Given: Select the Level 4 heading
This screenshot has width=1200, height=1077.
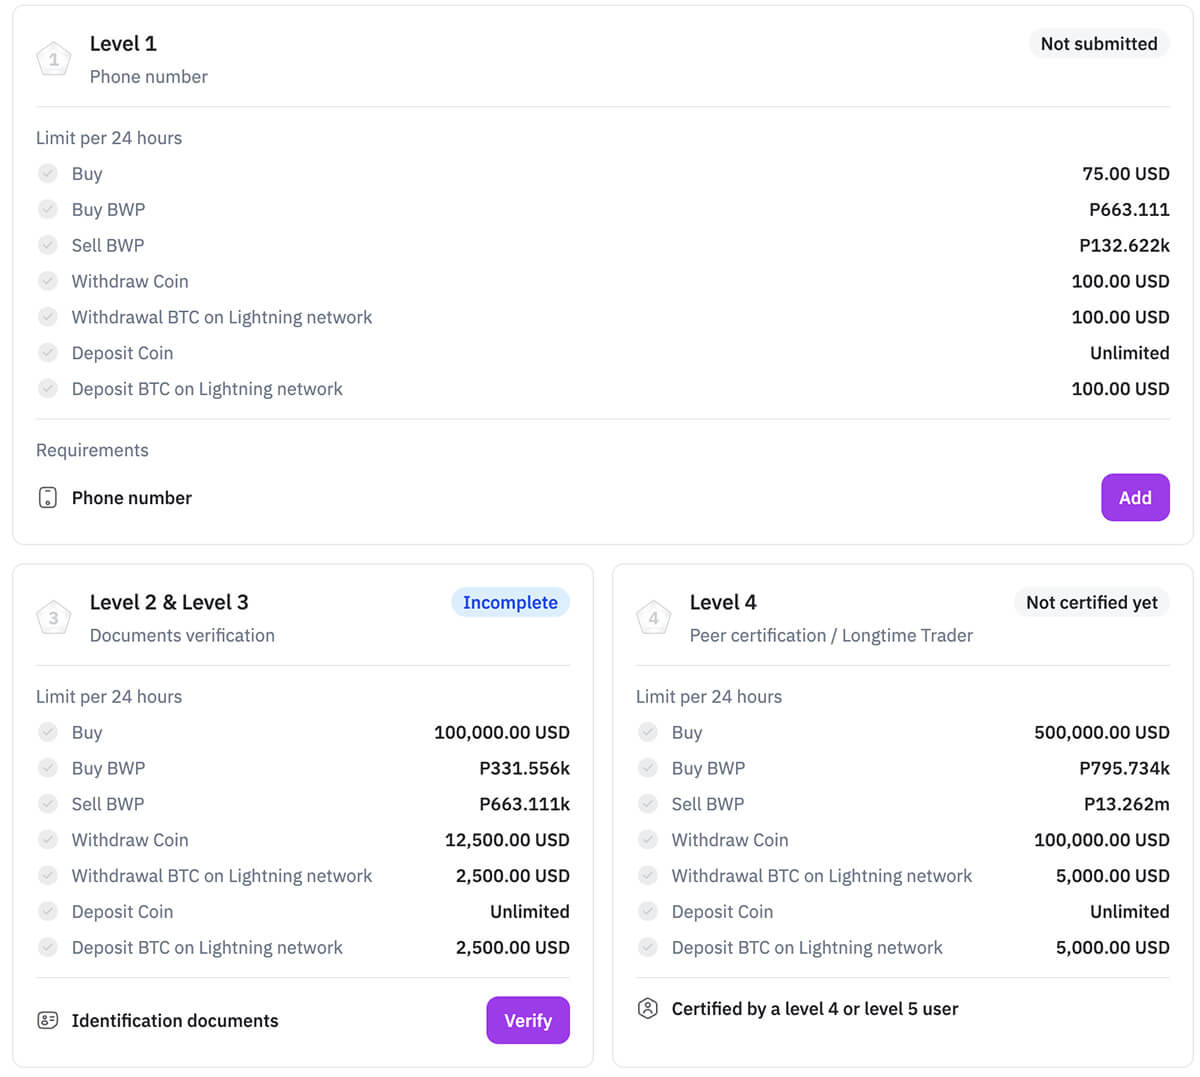Looking at the screenshot, I should click(723, 603).
